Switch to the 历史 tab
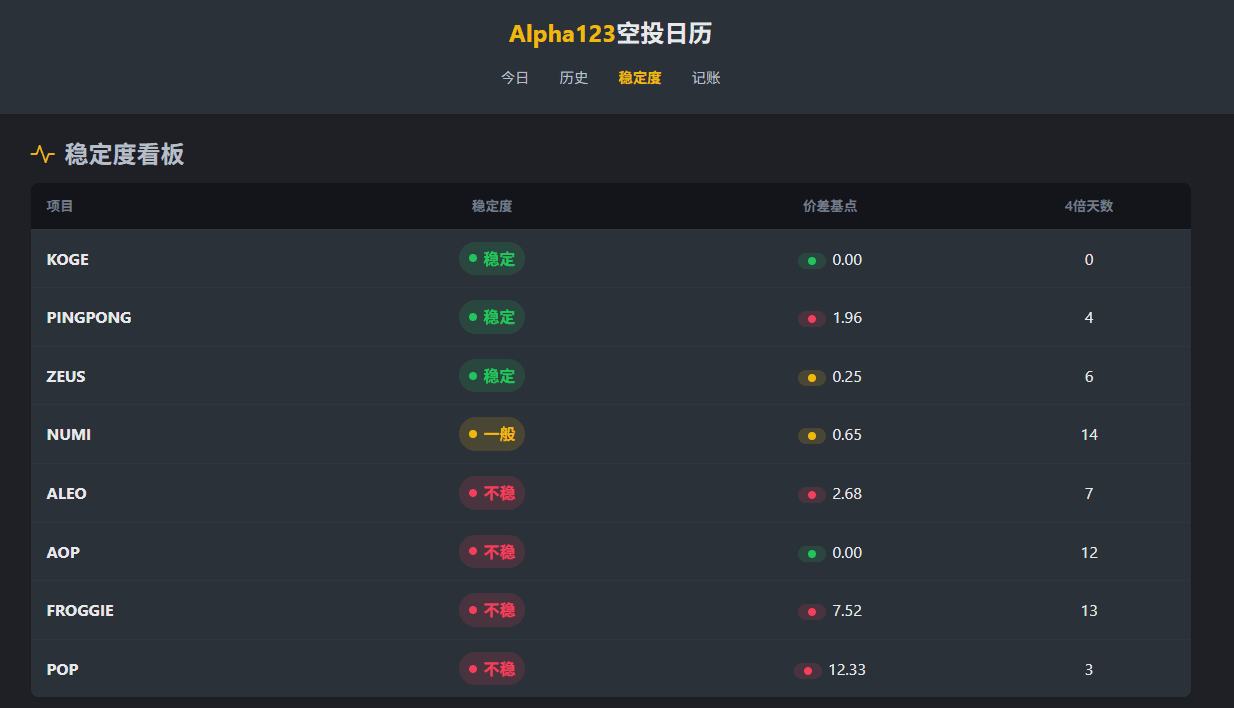This screenshot has height=708, width=1234. pos(574,78)
